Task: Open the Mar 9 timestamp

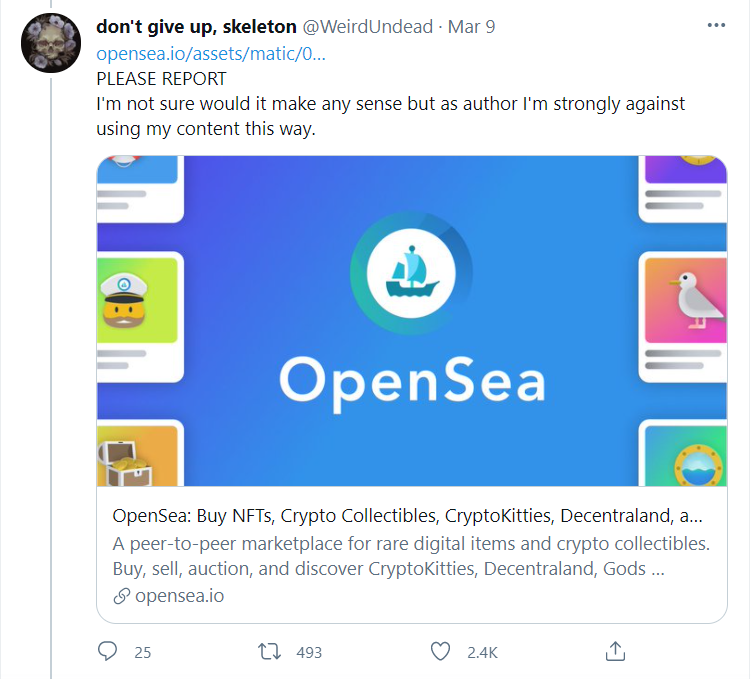Action: tap(471, 27)
